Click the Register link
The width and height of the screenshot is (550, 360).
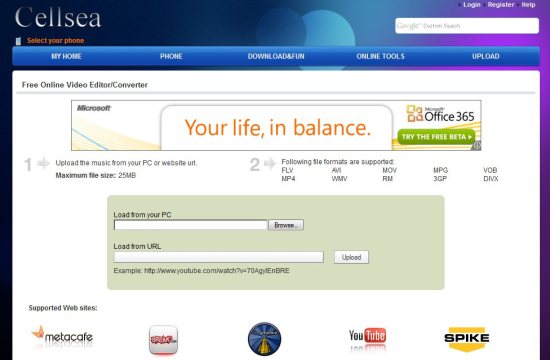coord(501,5)
